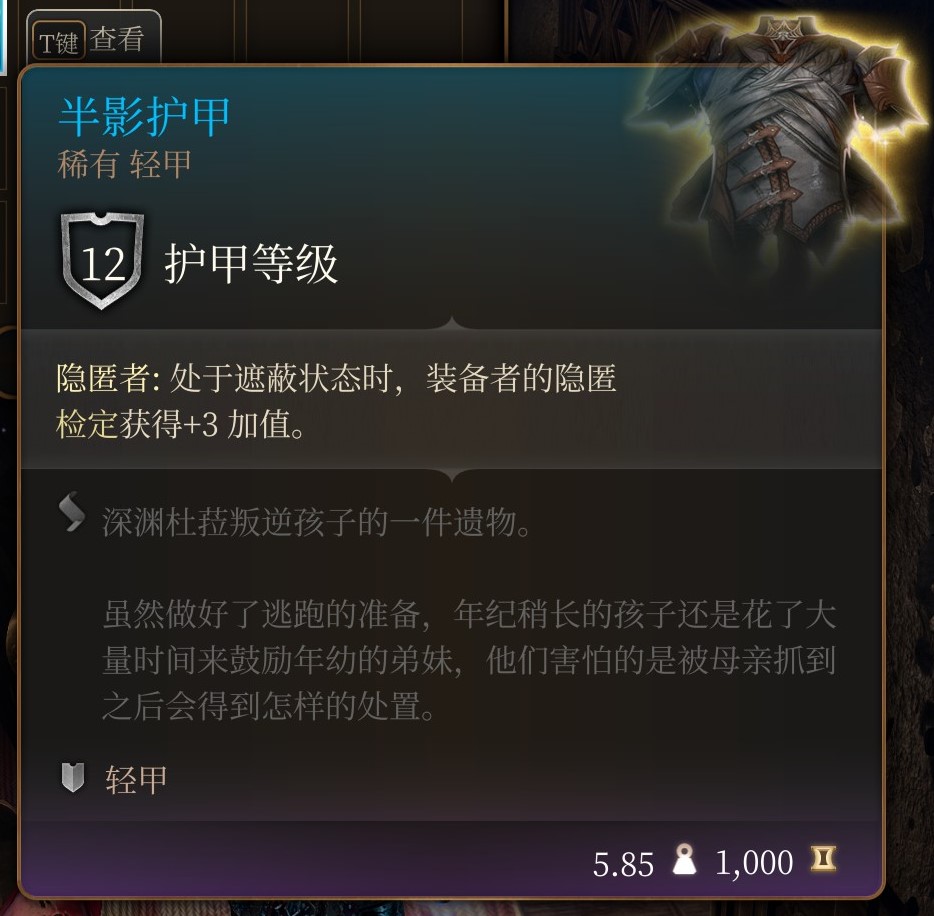Viewport: 934px width, 916px height.
Task: Click the weight icon next to 5.85
Action: (685, 859)
